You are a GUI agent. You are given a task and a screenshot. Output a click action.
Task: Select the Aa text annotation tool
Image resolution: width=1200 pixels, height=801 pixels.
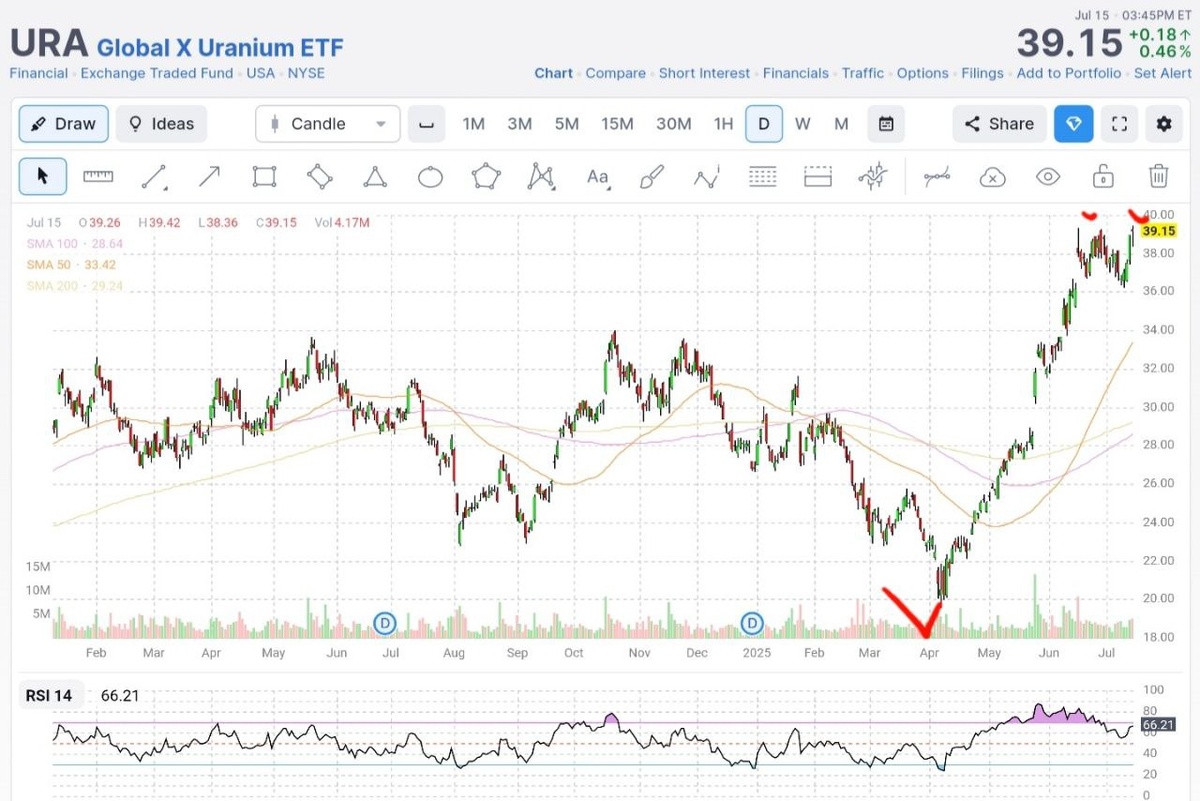coord(597,177)
